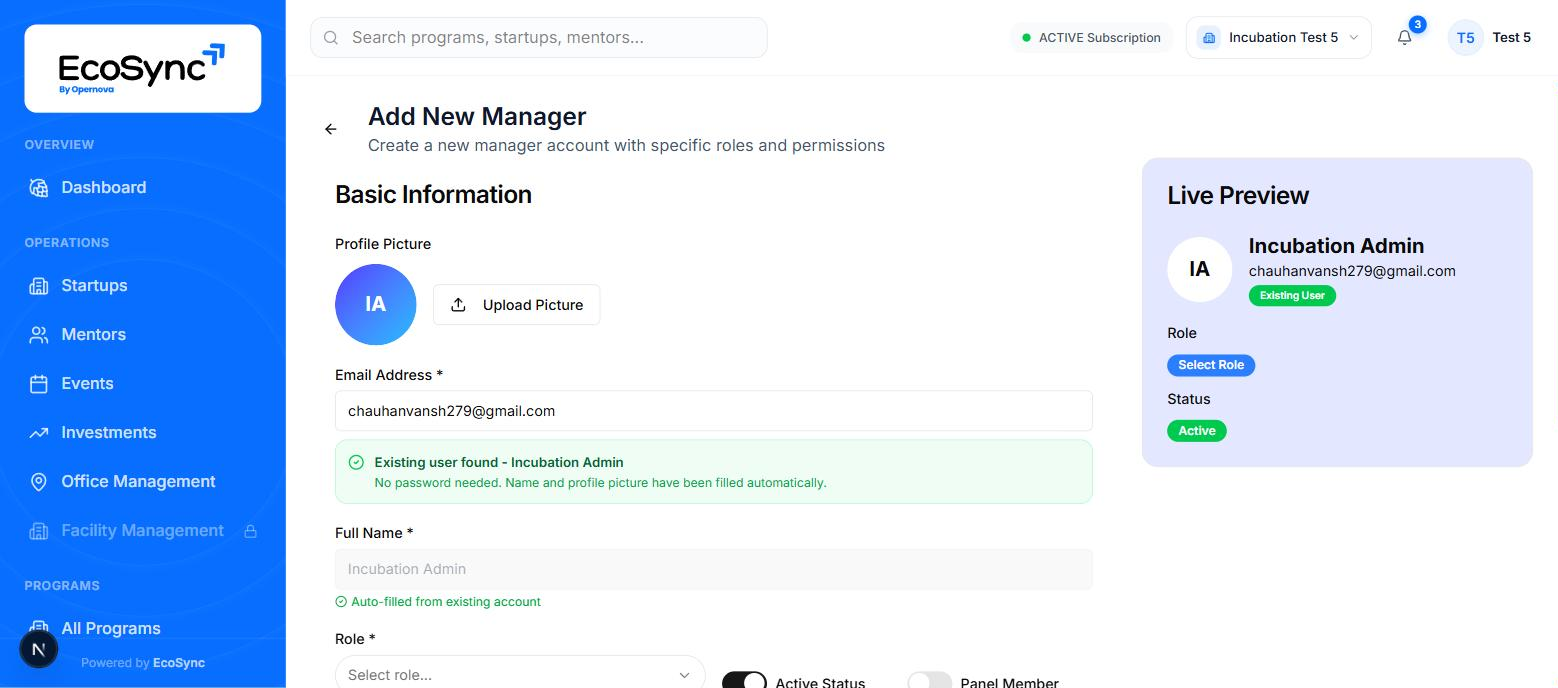Click the Full Name field
This screenshot has width=1558, height=688.
pyautogui.click(x=714, y=569)
